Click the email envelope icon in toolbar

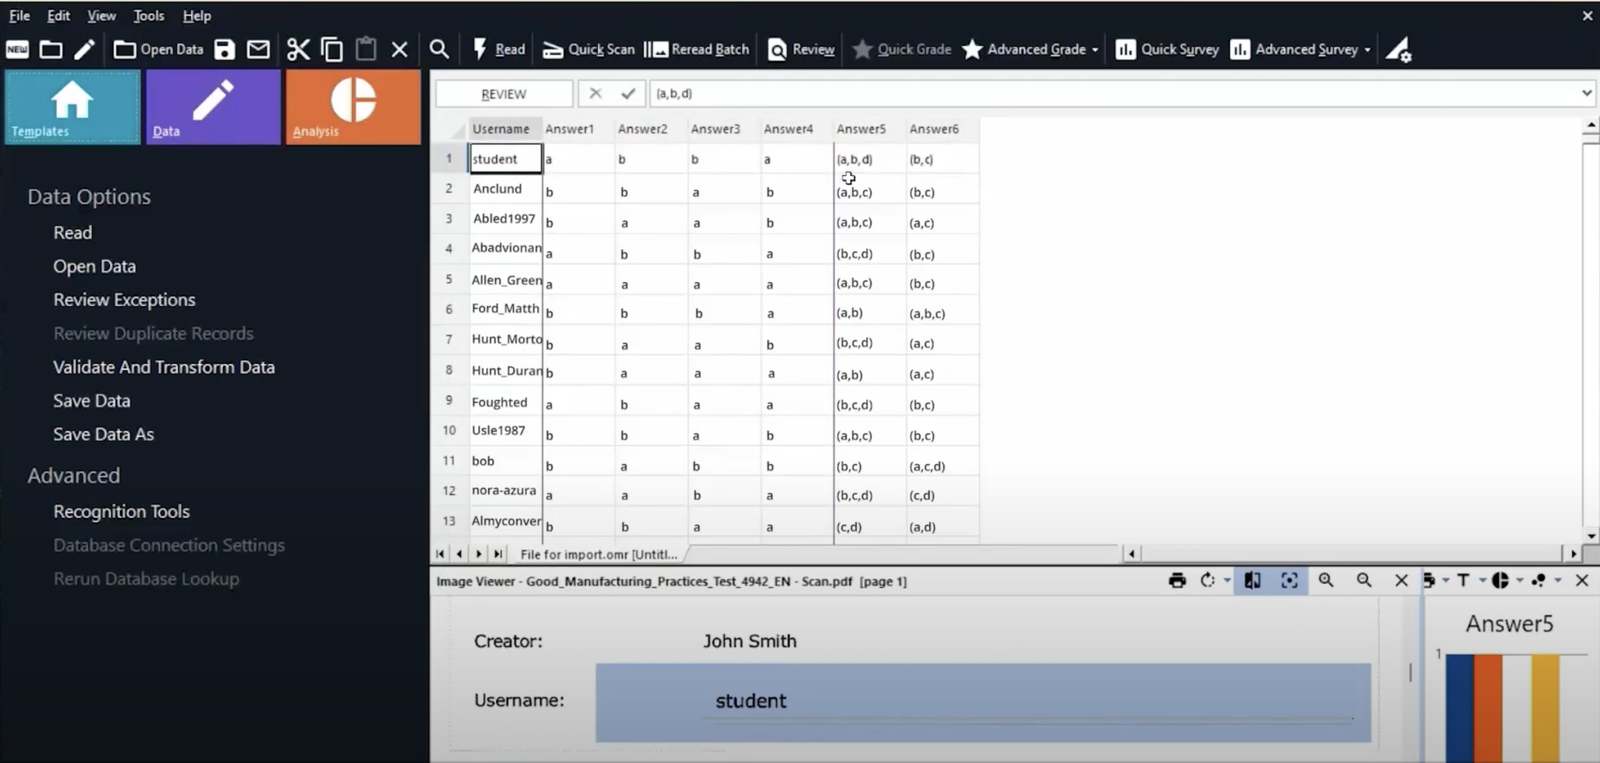258,50
